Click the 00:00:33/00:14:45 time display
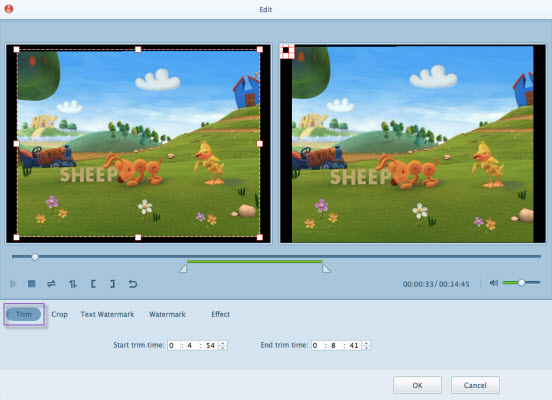 (436, 284)
